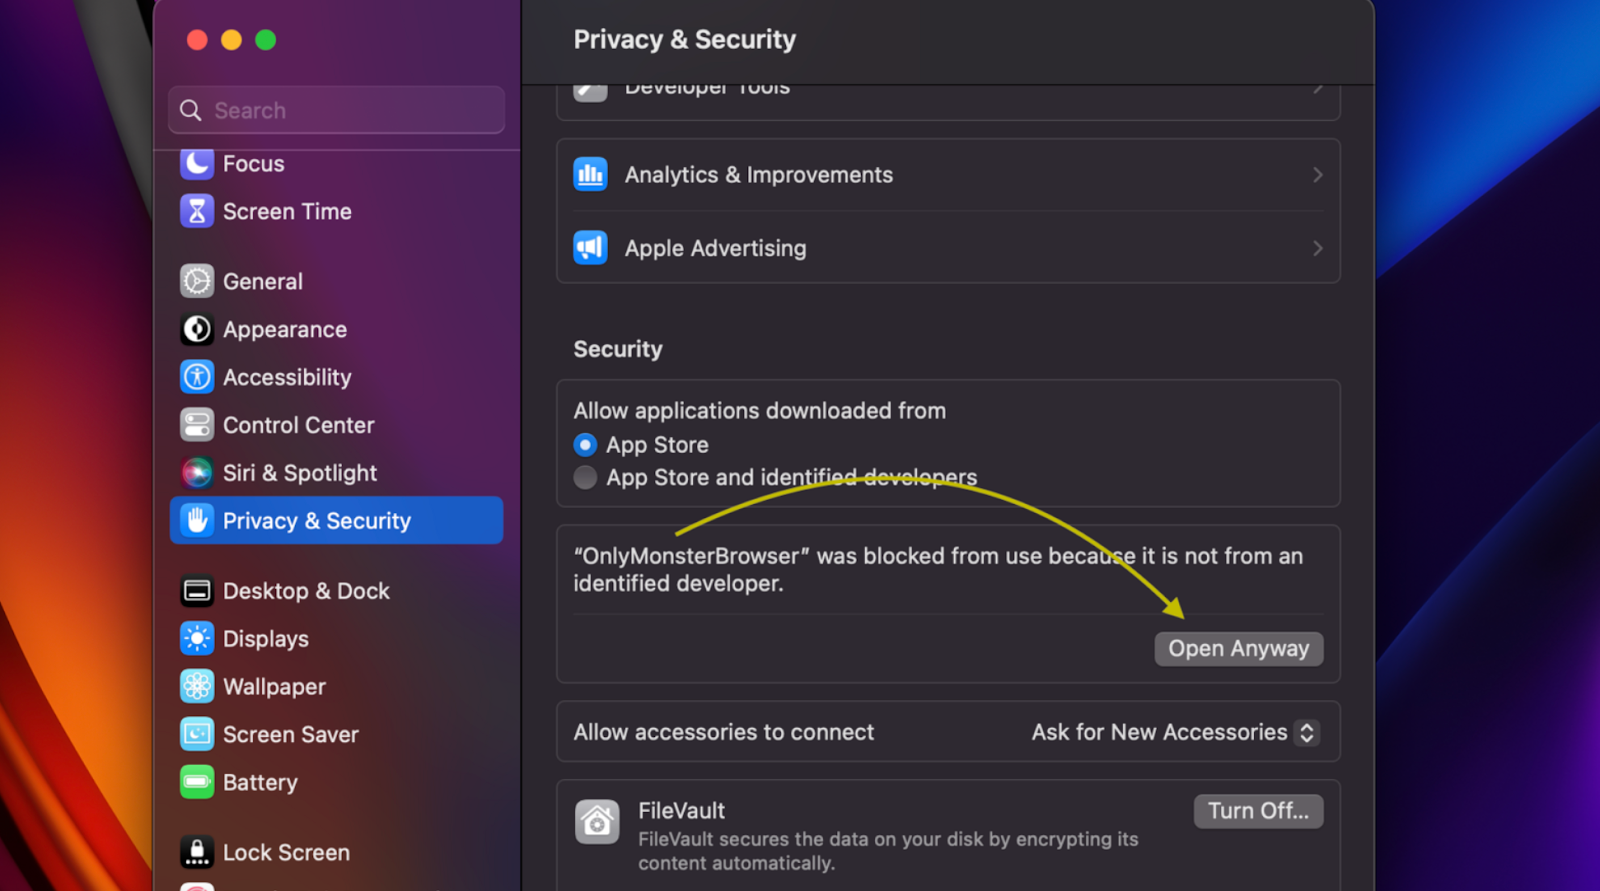Select App Store and identified developers option
This screenshot has width=1600, height=891.
(586, 478)
